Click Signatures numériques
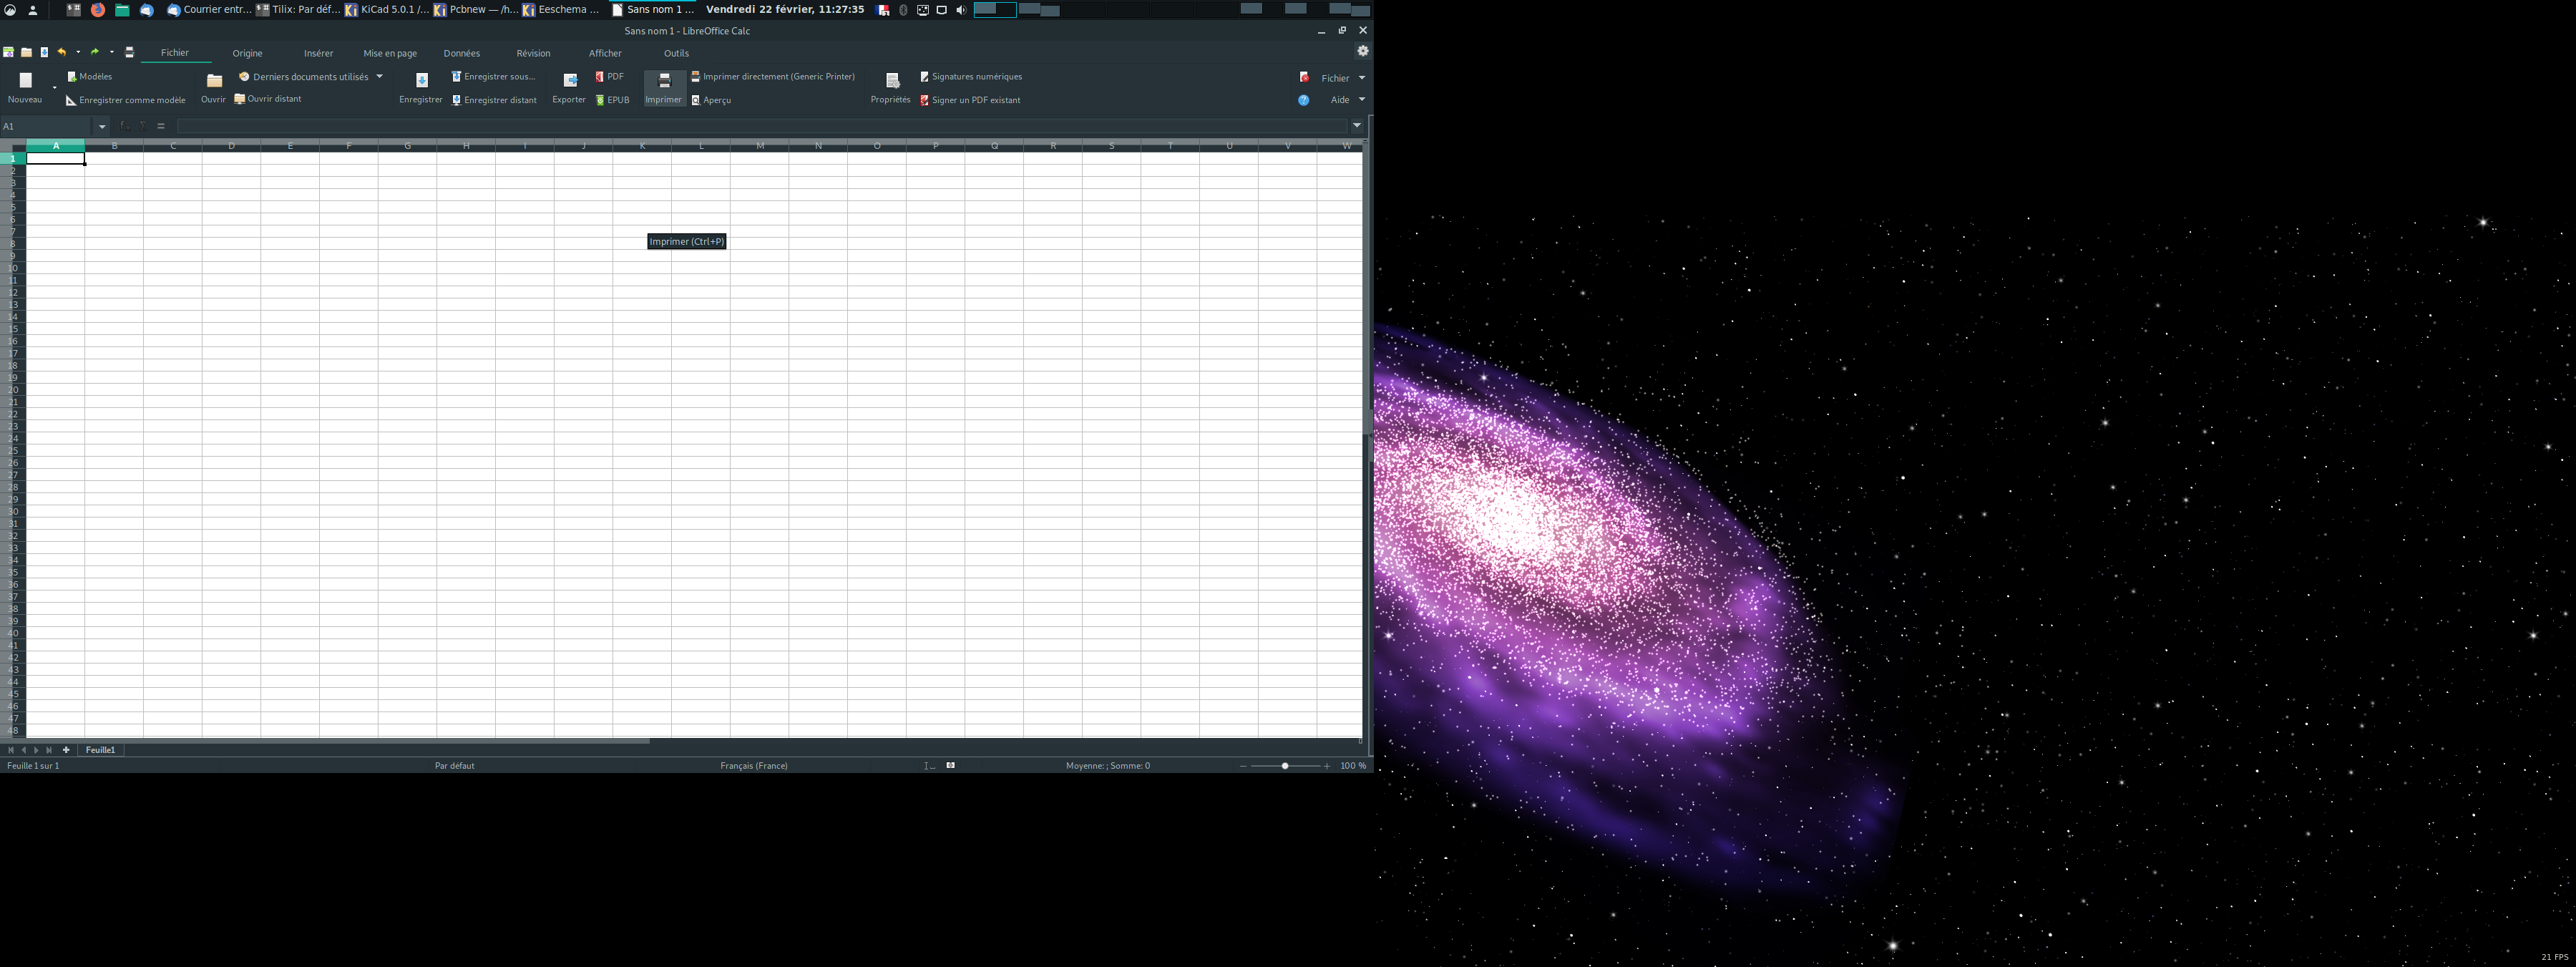Screen dimensions: 2576x967 click(x=971, y=77)
